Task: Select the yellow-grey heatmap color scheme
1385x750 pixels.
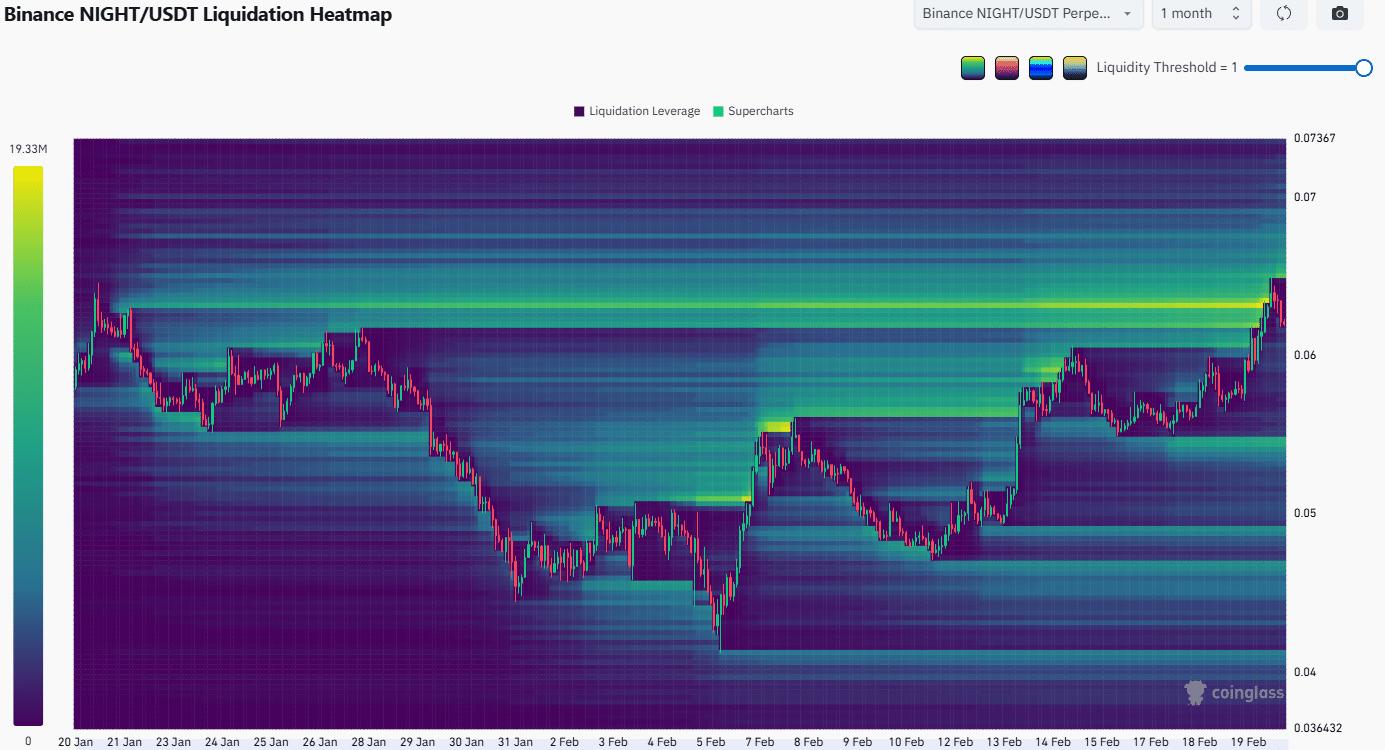Action: (1074, 67)
